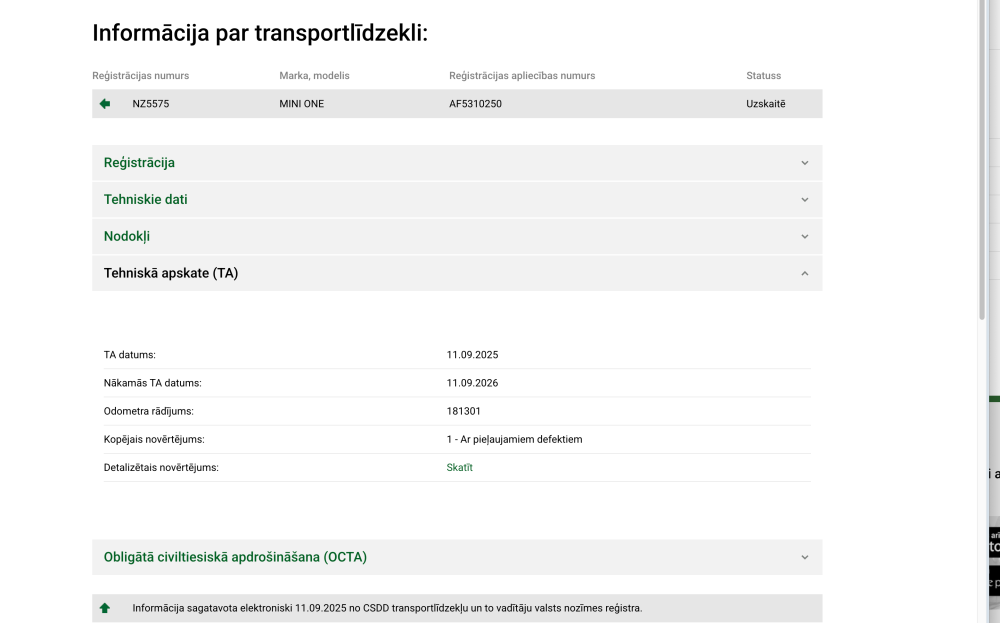
Task: Collapse the Tehniskā apskate (TA) chevron
Action: click(804, 274)
